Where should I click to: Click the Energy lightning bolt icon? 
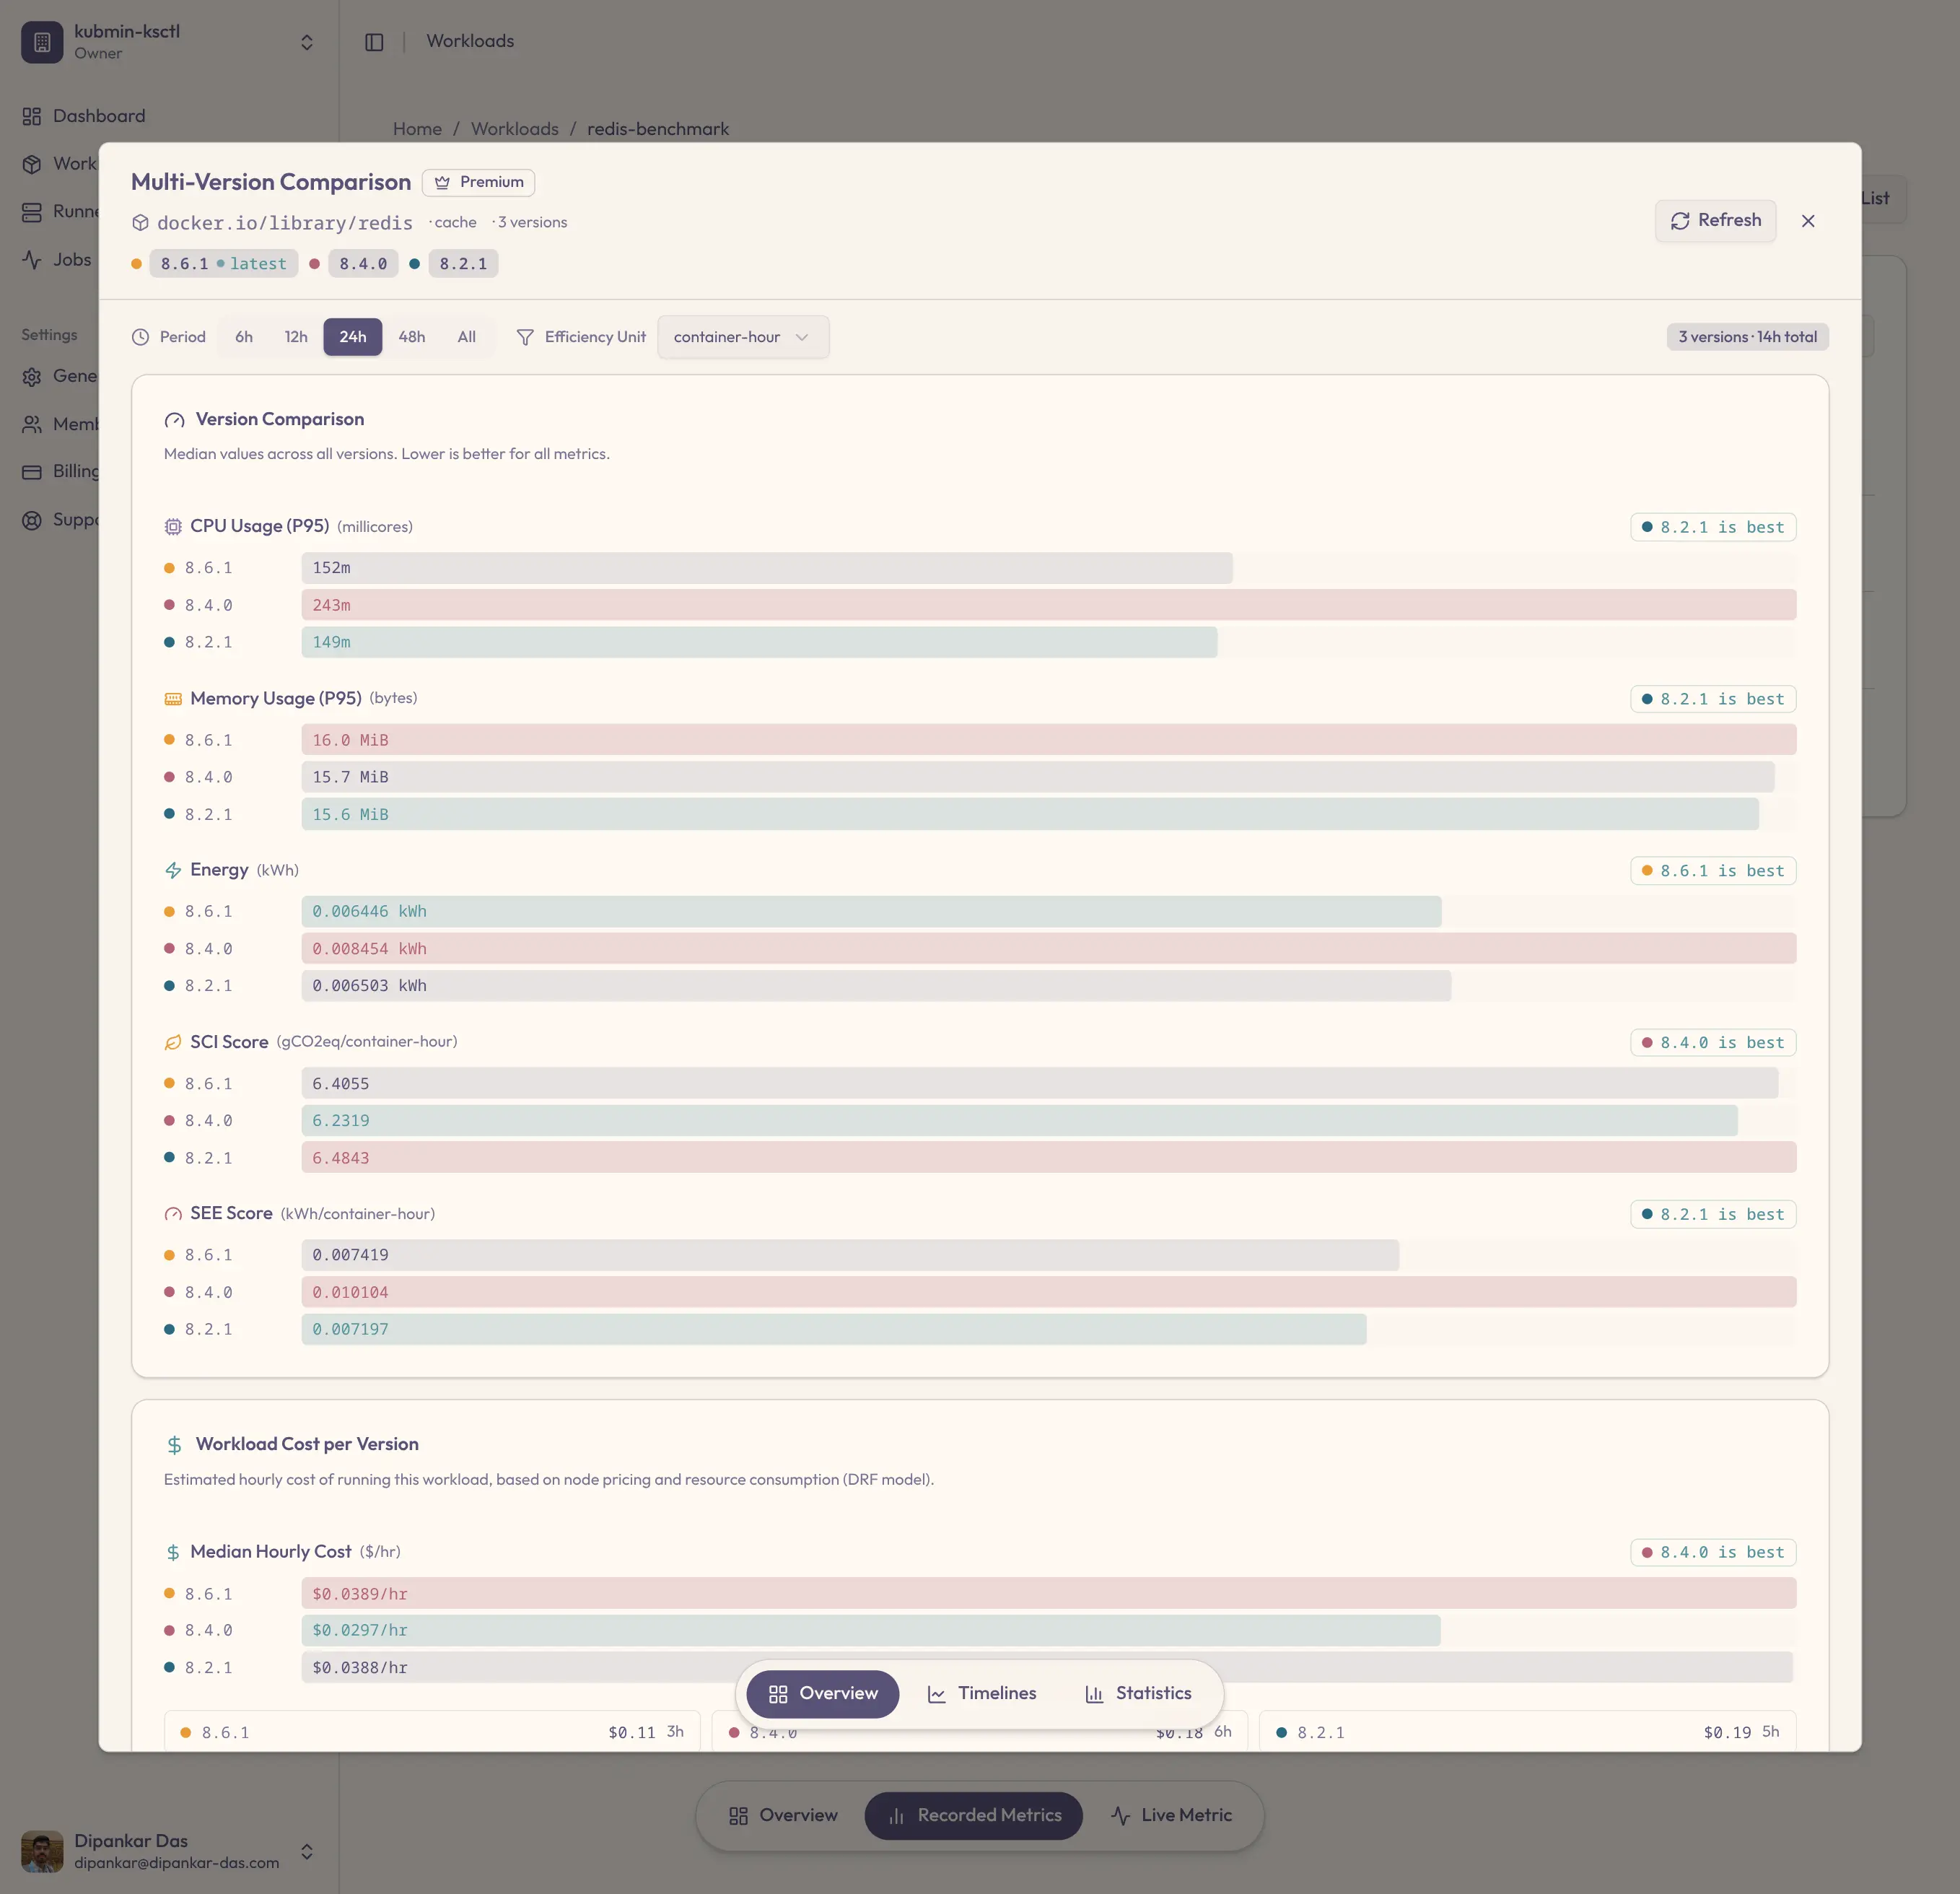(173, 870)
